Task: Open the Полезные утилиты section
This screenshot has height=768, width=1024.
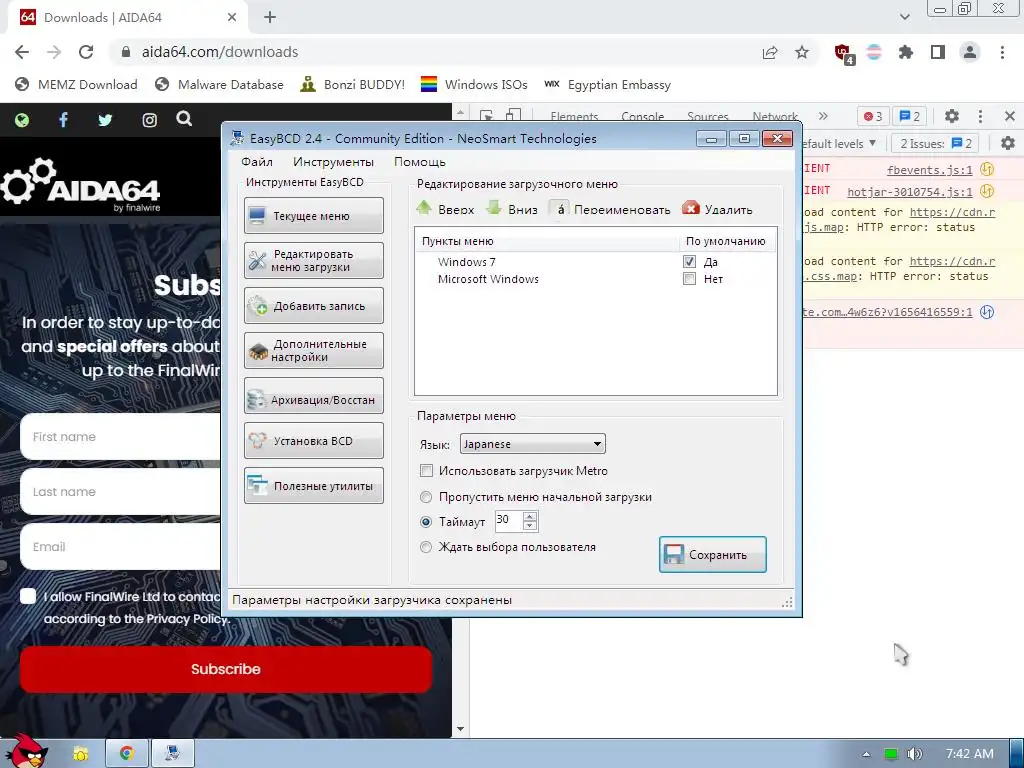Action: coord(313,486)
